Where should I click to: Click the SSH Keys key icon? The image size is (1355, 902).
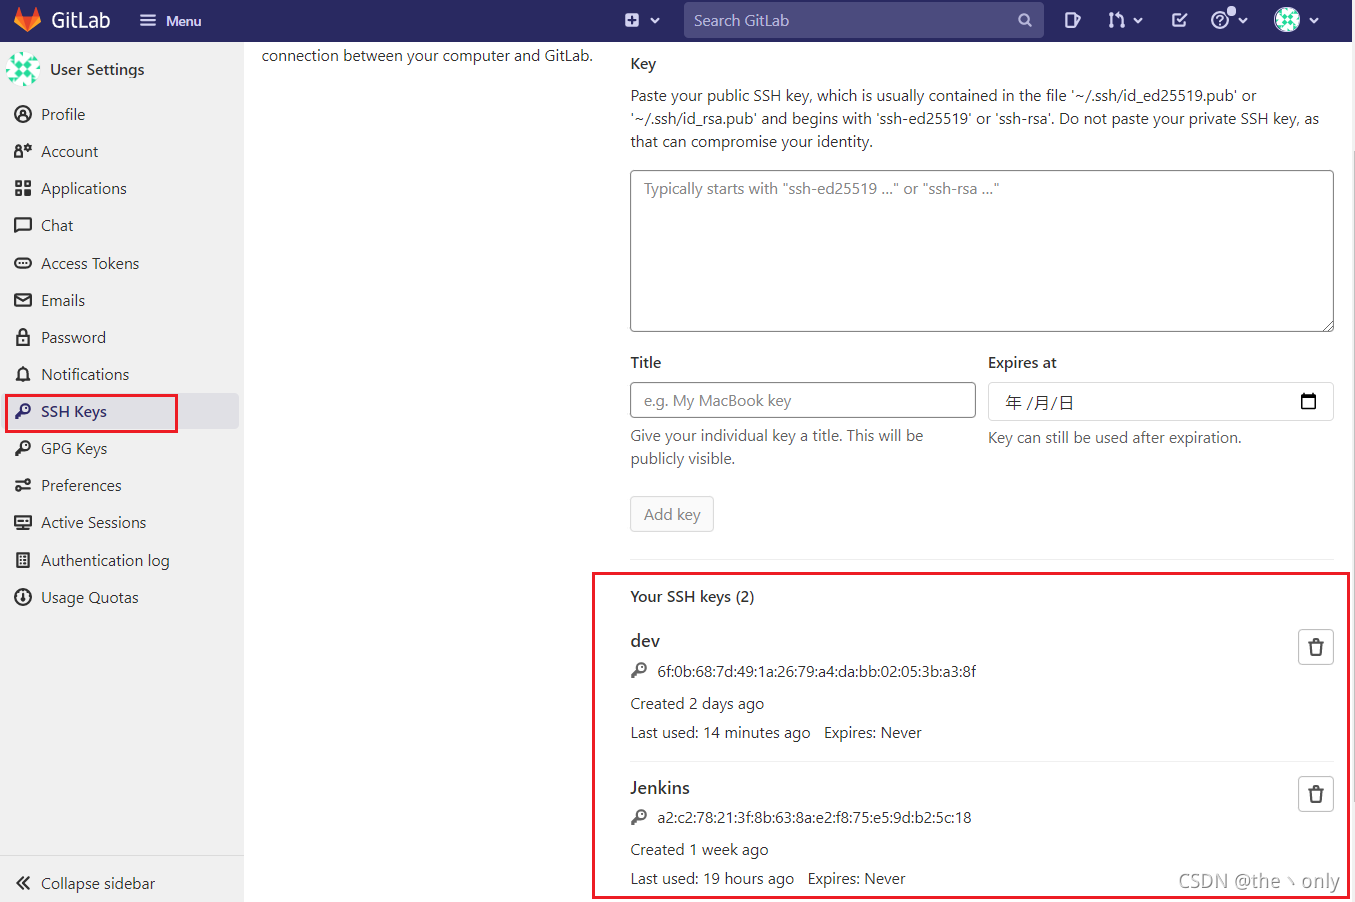pyautogui.click(x=23, y=411)
